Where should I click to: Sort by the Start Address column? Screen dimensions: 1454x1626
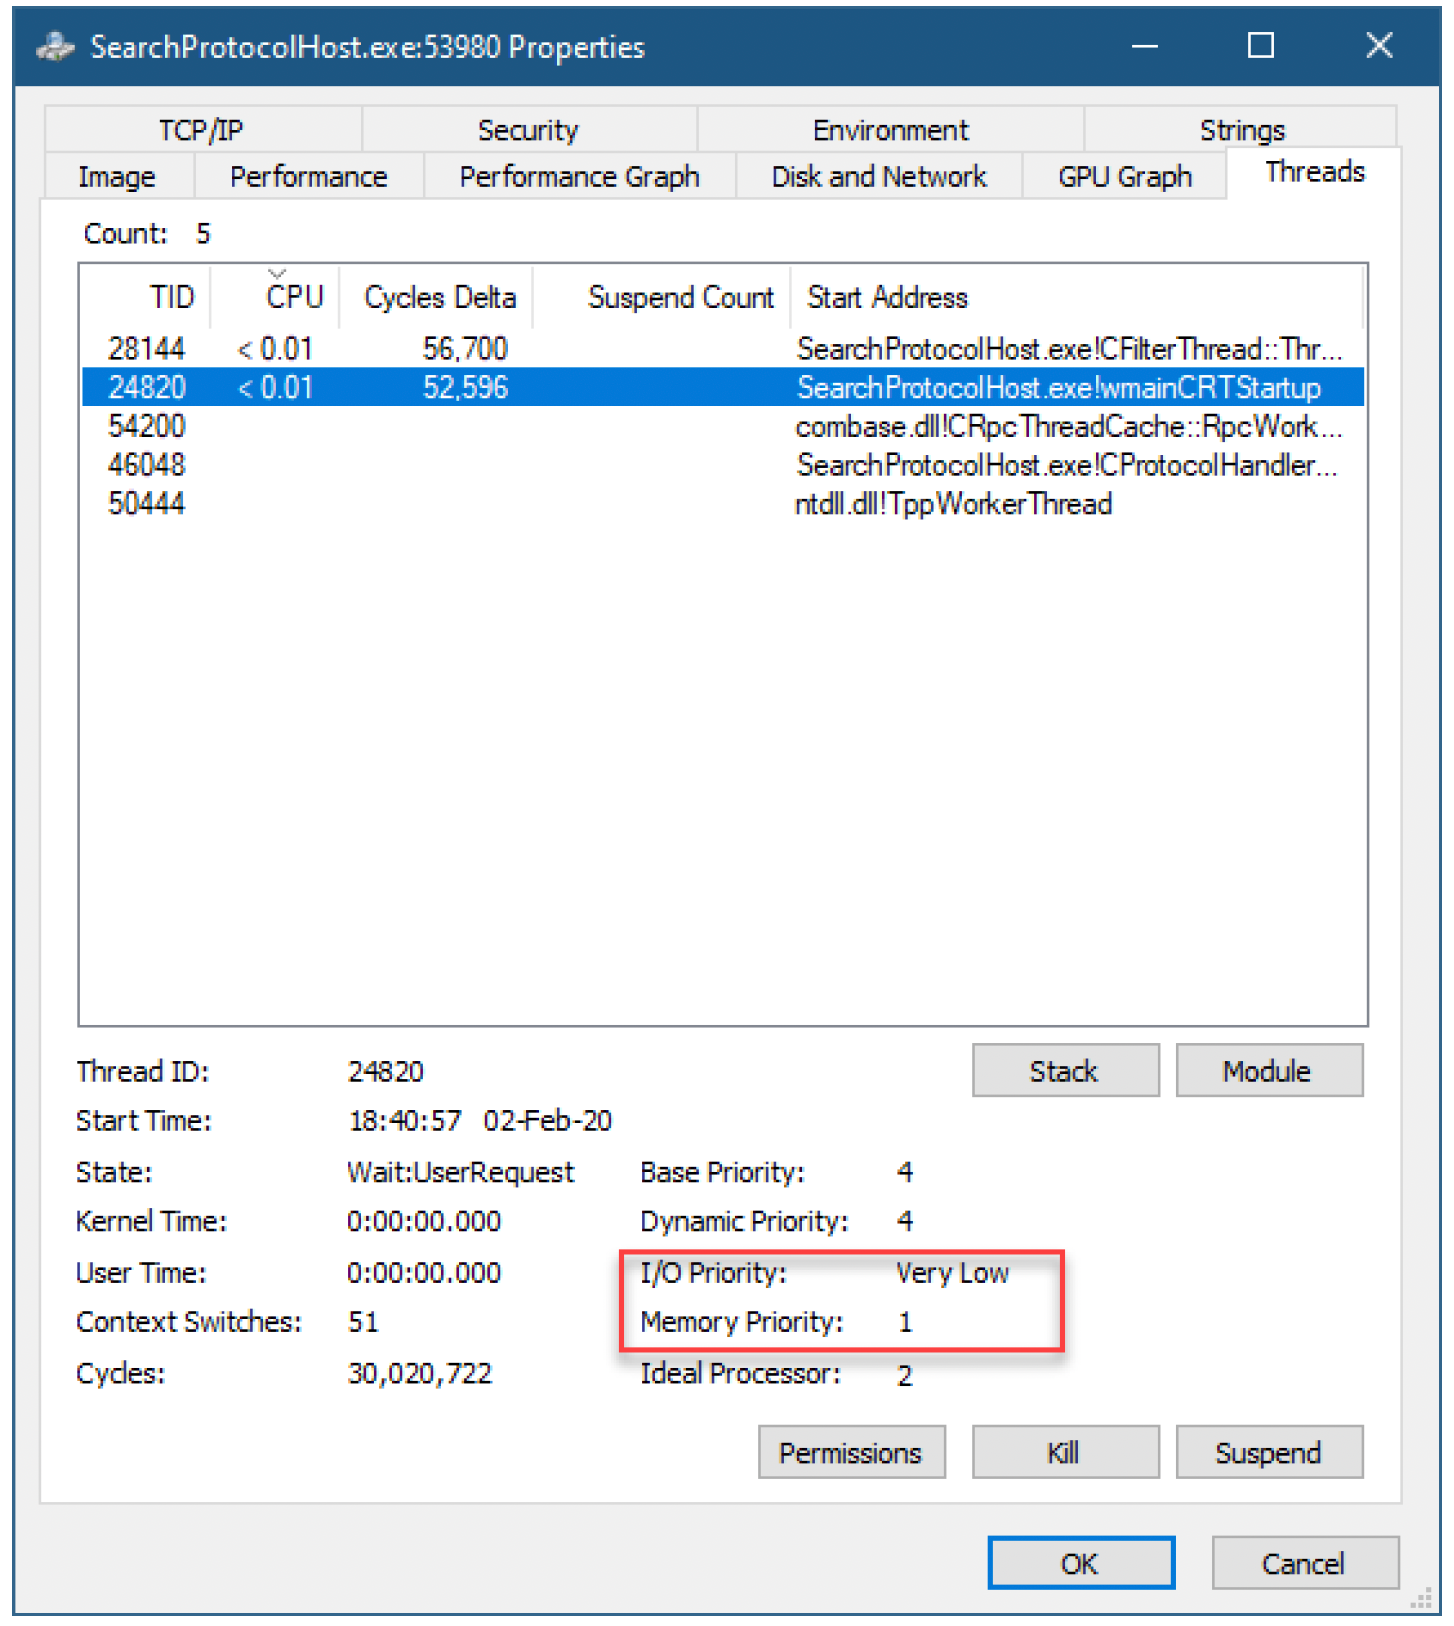[x=1076, y=297]
